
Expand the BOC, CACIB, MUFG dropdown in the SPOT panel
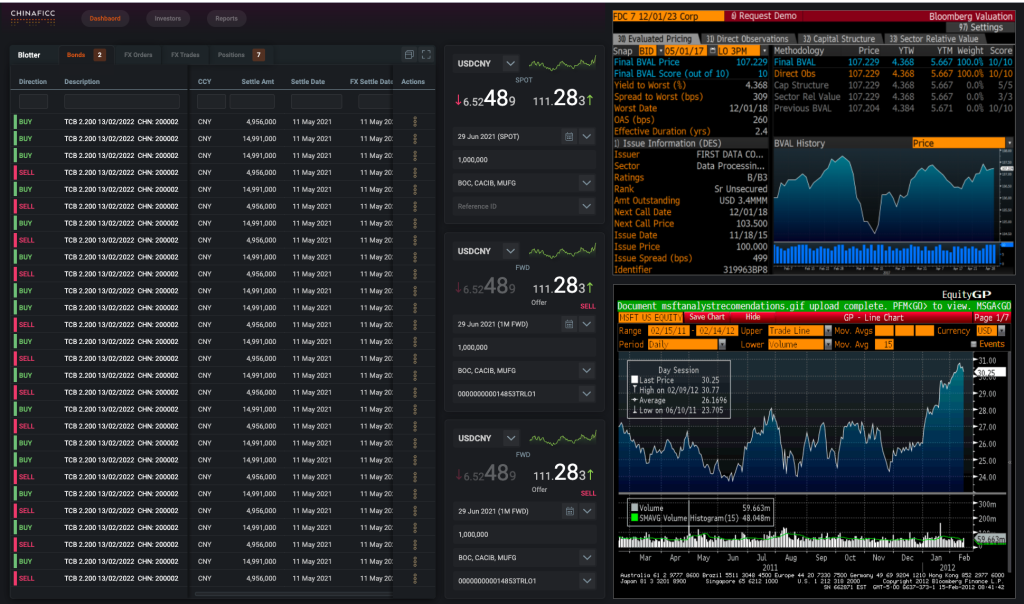tap(586, 183)
